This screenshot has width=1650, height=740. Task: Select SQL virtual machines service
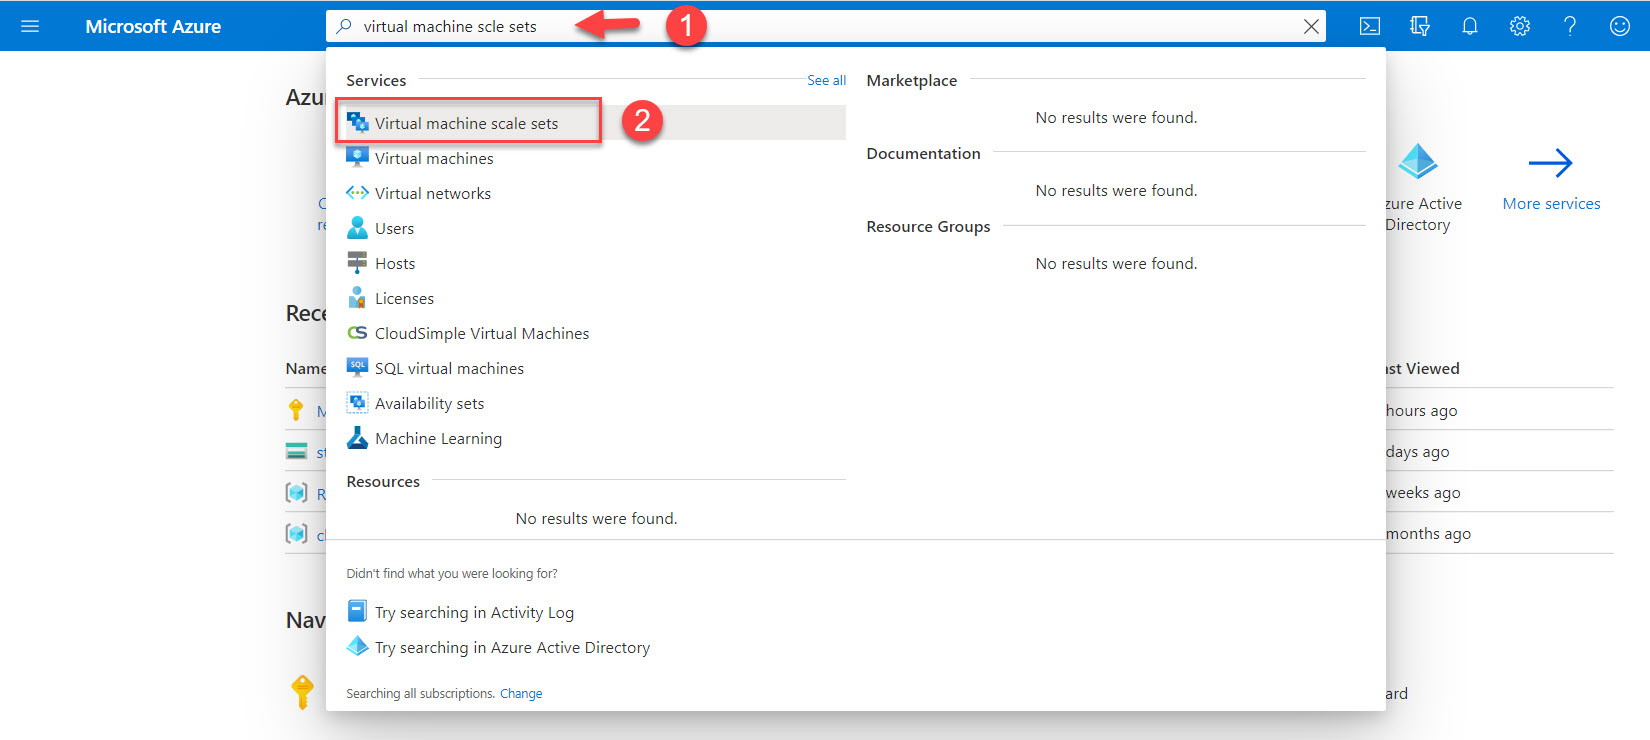point(449,368)
